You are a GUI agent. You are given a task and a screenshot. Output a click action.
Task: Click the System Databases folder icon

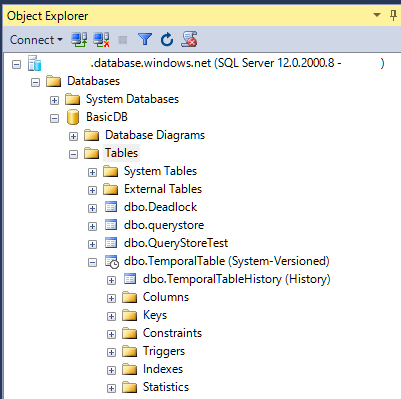(72, 99)
